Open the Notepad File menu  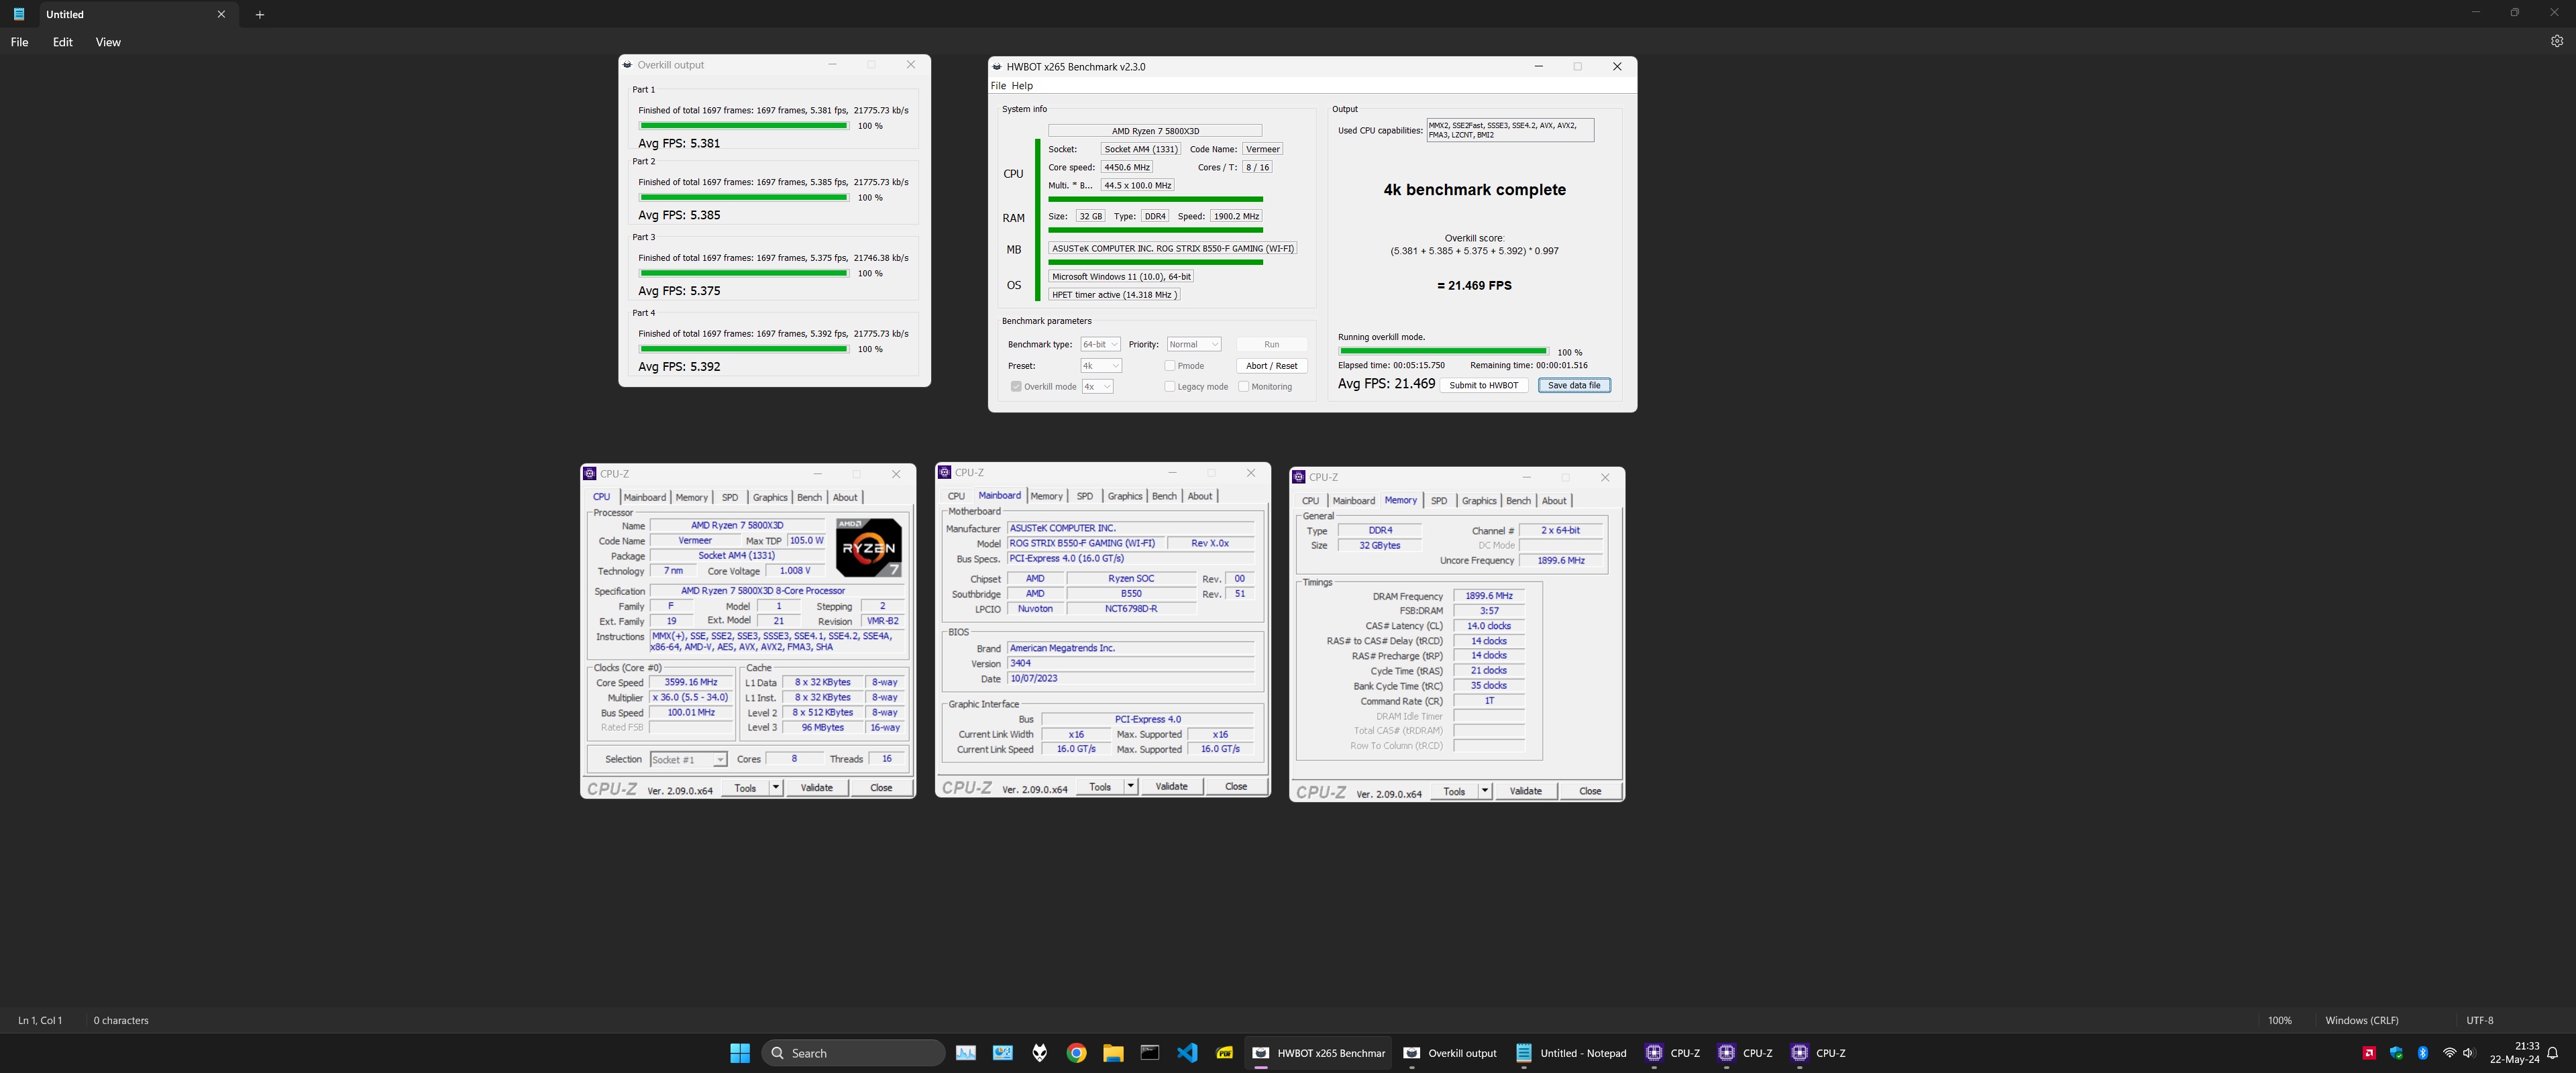19,42
